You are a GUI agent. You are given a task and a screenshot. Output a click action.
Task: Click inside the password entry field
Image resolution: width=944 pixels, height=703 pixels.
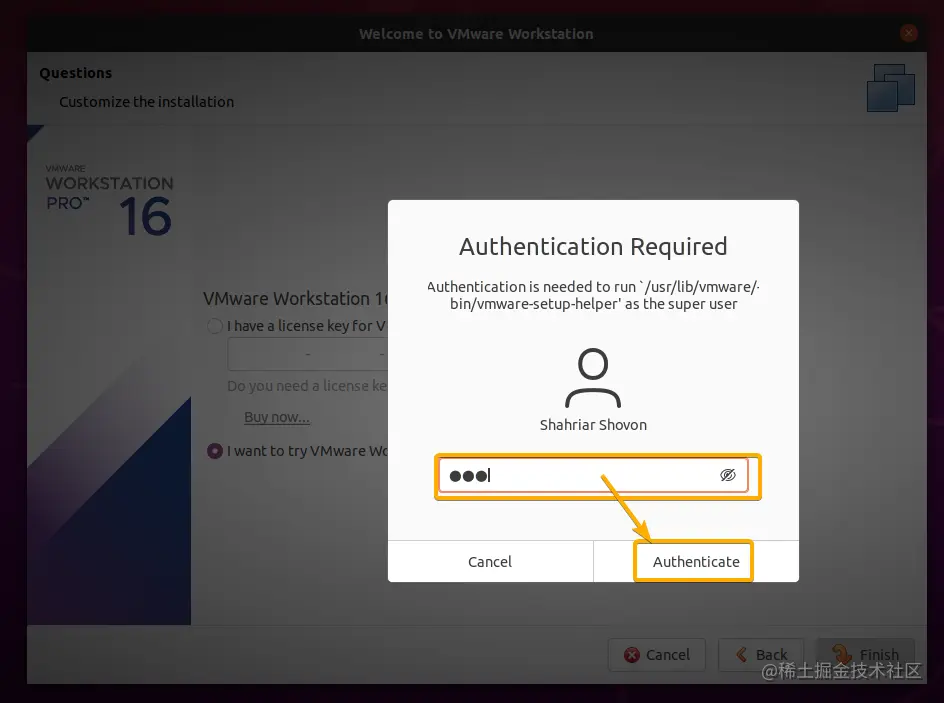coord(580,476)
